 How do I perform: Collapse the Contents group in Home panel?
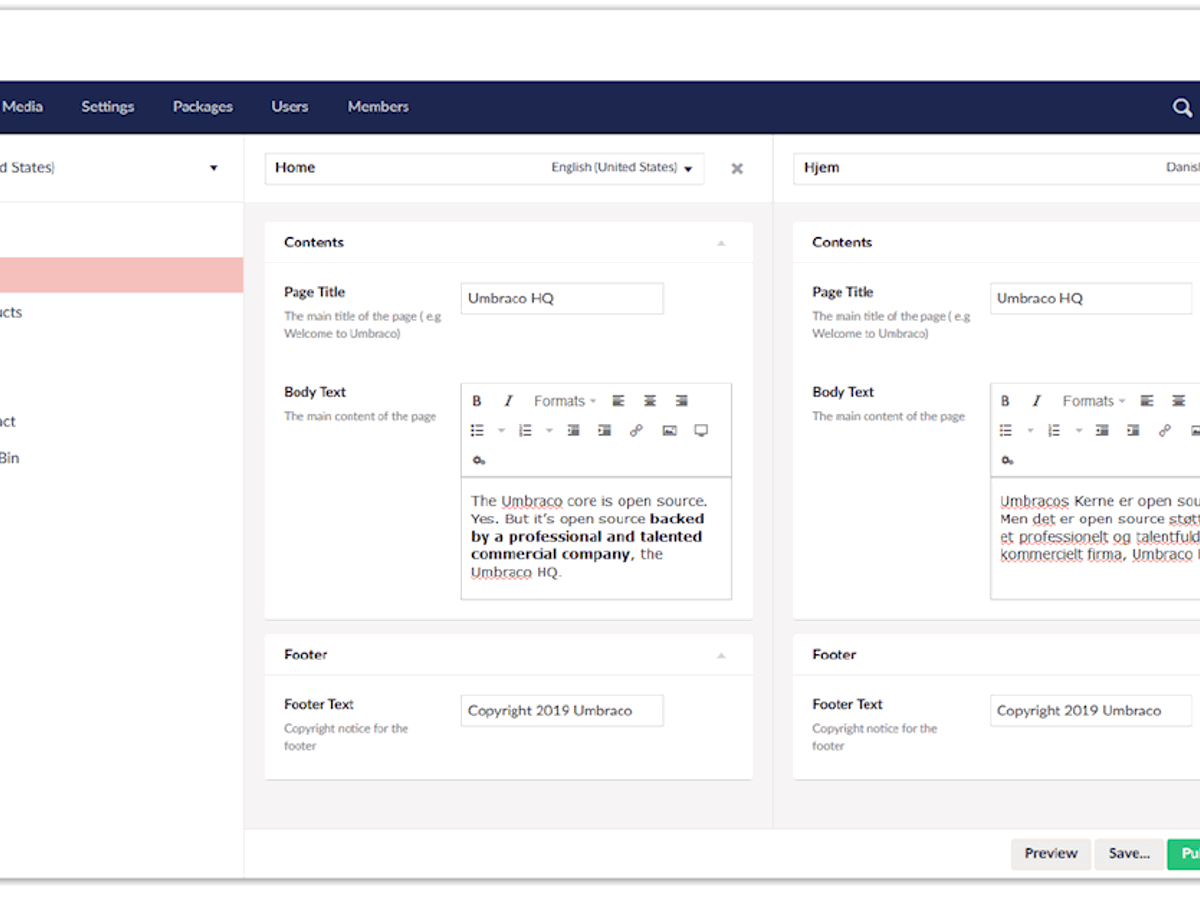click(721, 243)
